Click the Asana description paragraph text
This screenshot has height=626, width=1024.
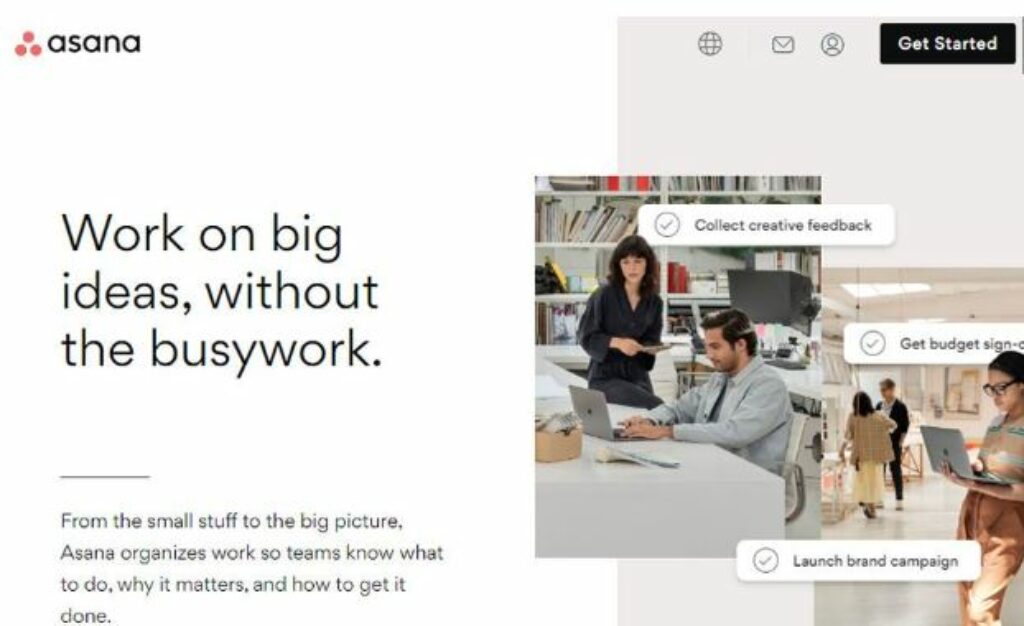(x=252, y=568)
